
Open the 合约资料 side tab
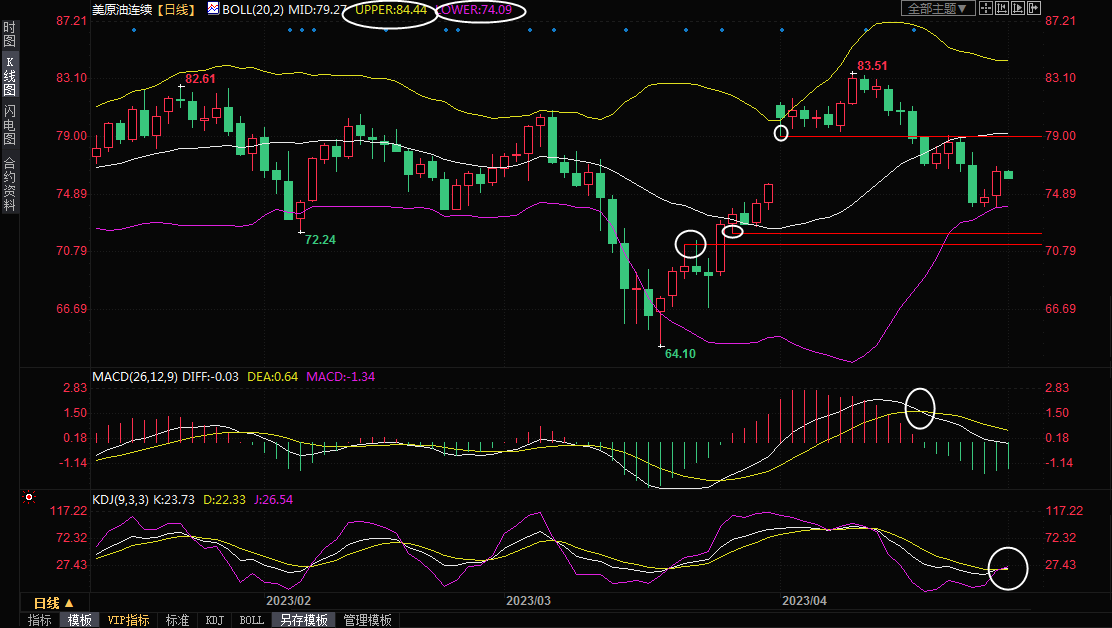coord(9,184)
